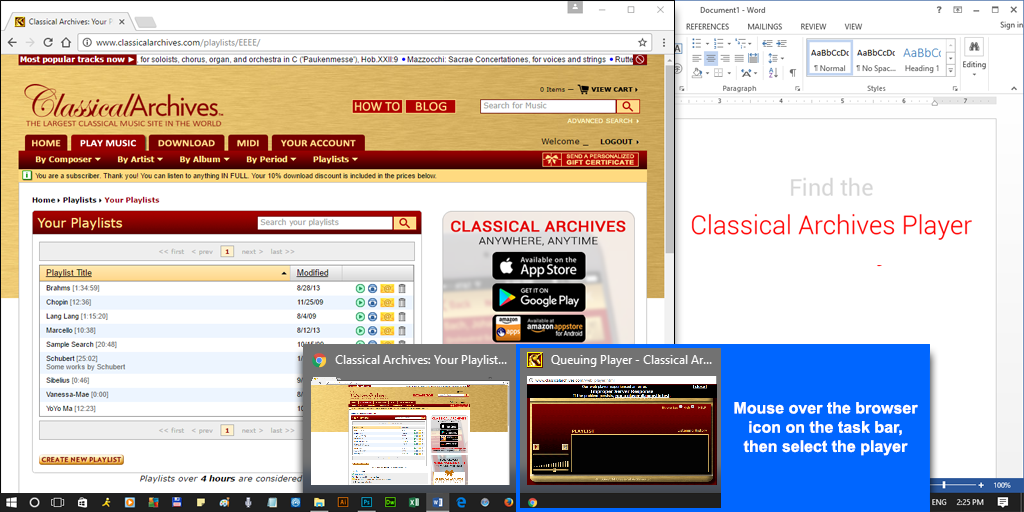
Task: Expand the Playlists dropdown in the navigation bar
Action: coord(334,159)
